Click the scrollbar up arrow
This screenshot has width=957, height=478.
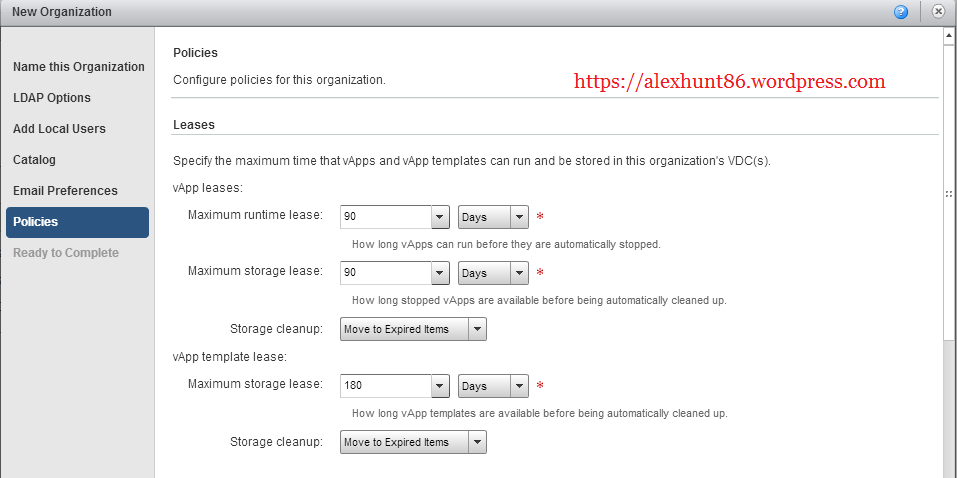coord(949,36)
